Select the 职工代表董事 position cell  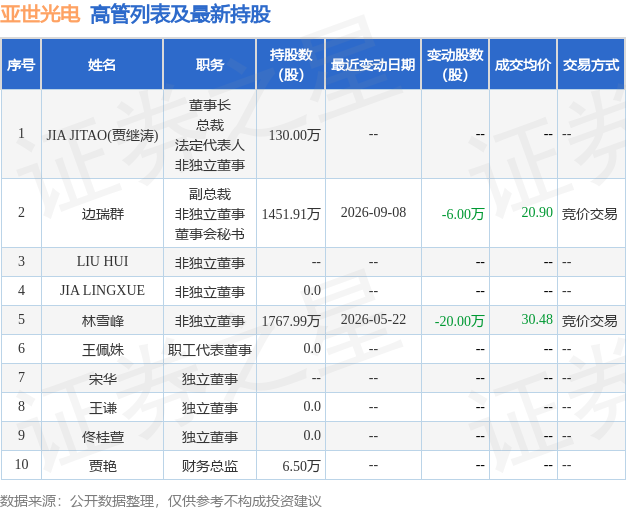(x=210, y=350)
